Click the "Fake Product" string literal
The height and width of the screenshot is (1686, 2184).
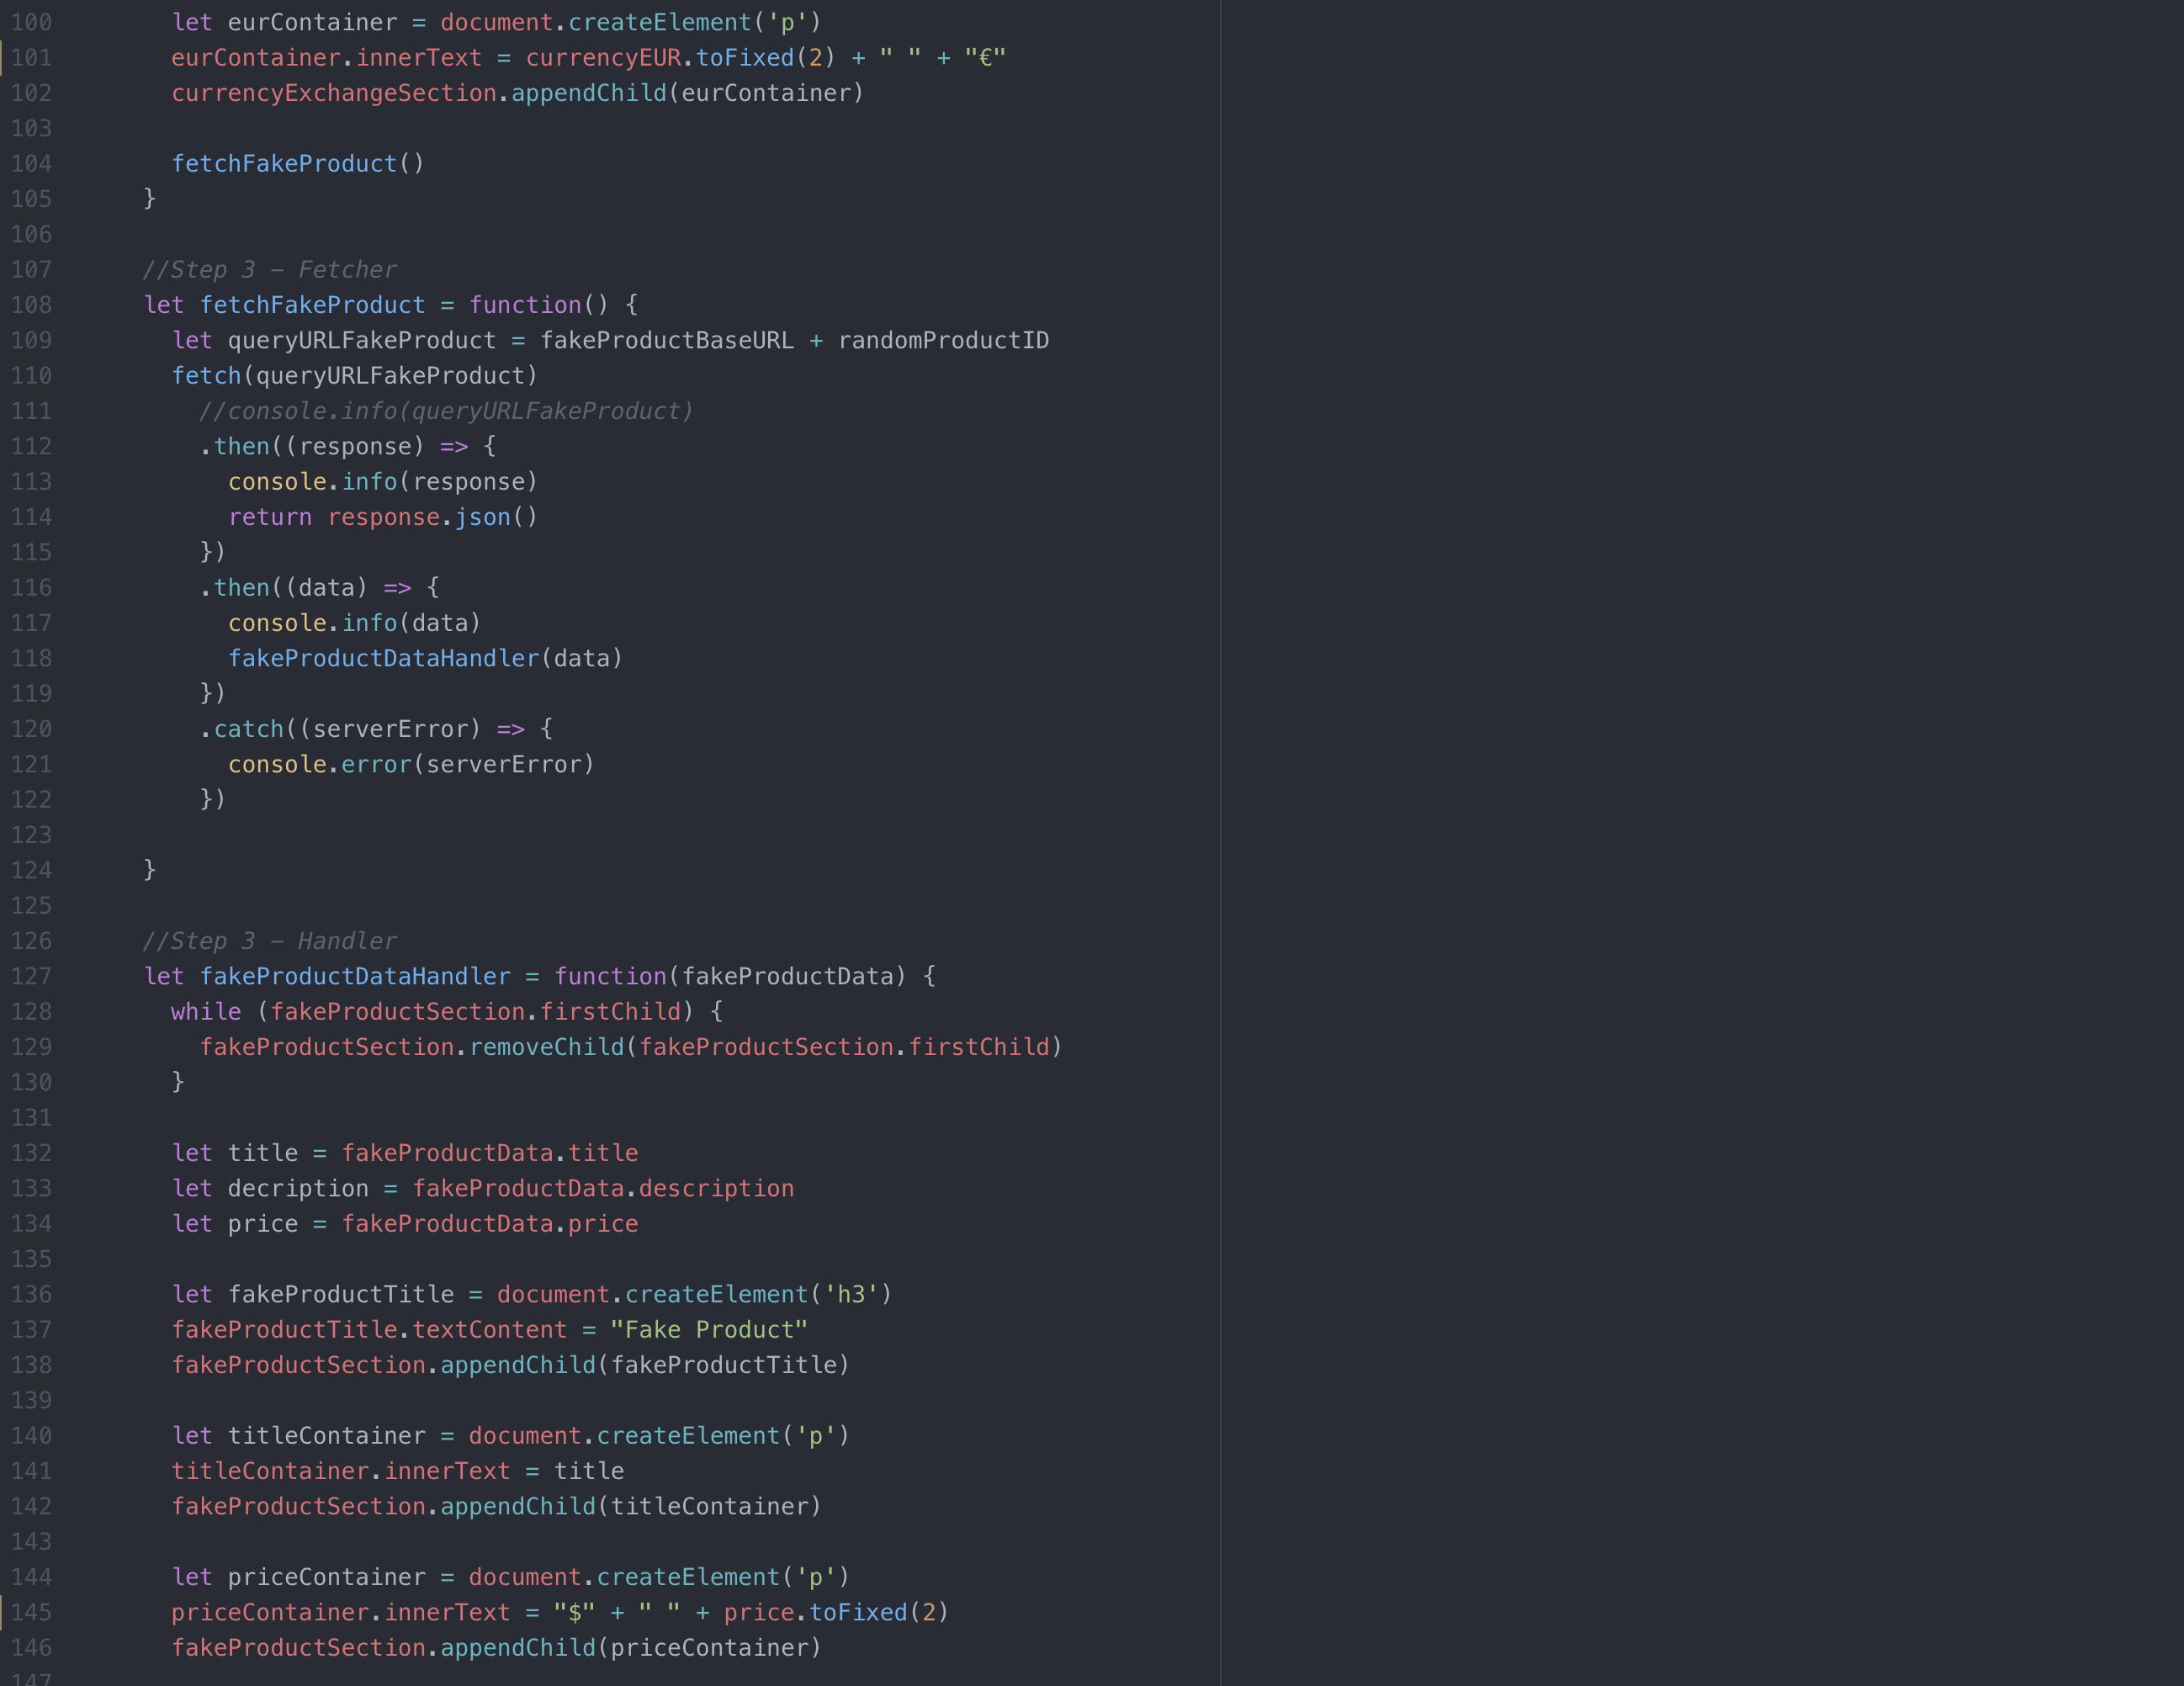pos(708,1330)
